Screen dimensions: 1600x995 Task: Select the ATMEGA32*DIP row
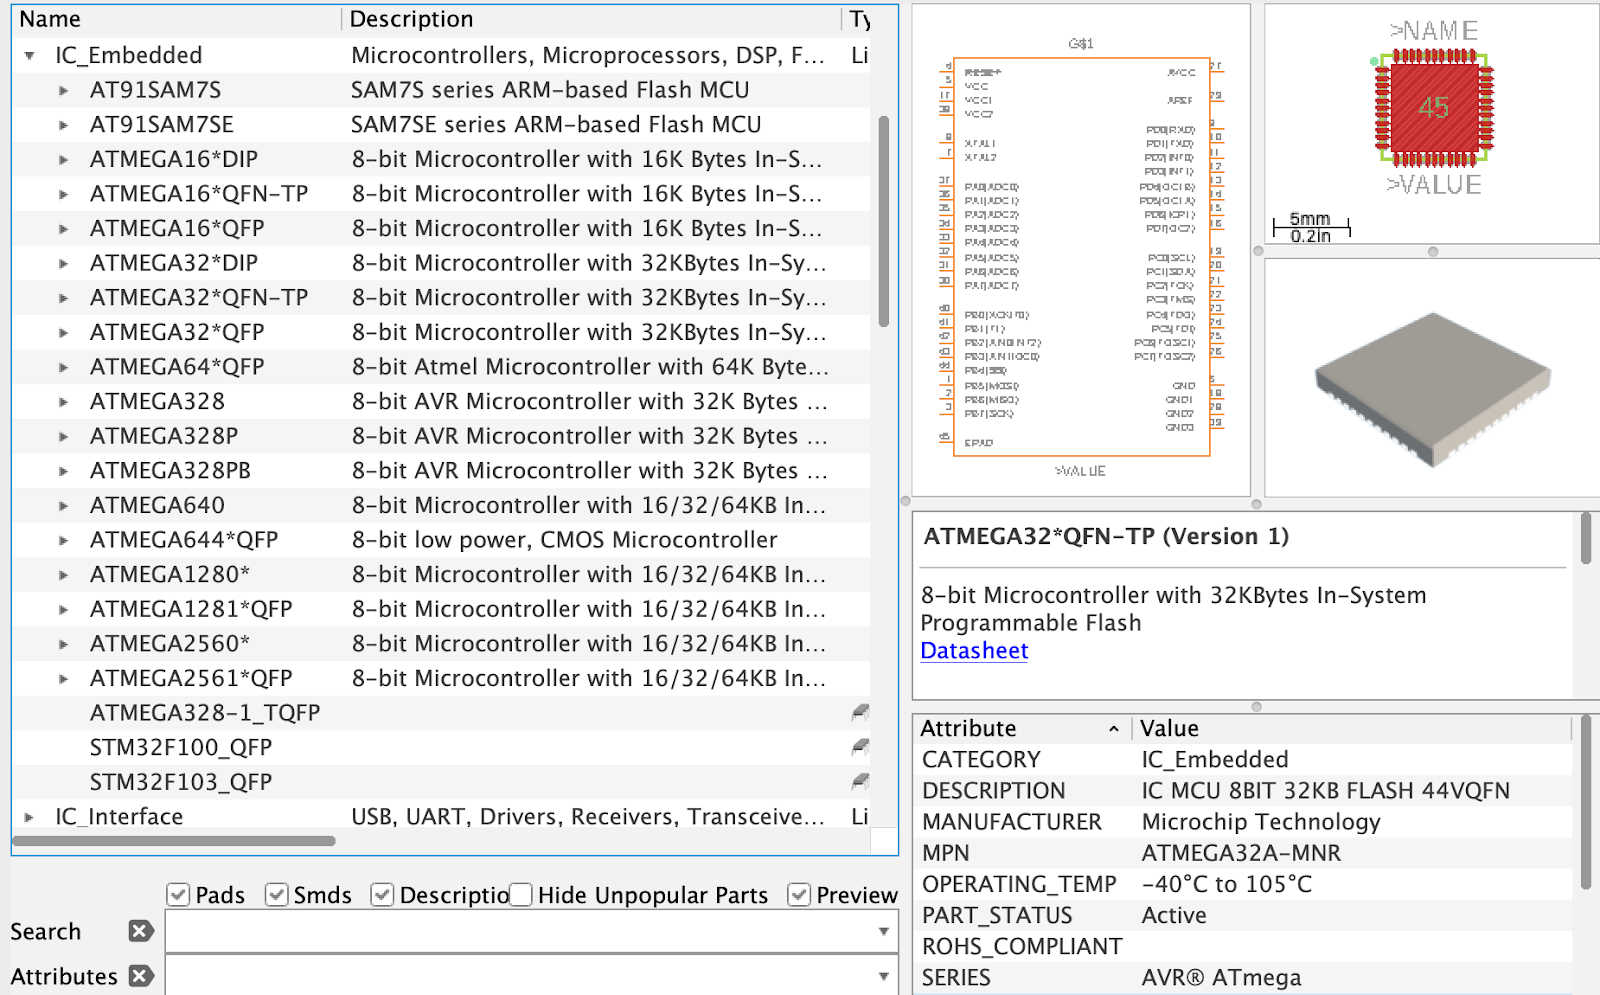[441, 263]
